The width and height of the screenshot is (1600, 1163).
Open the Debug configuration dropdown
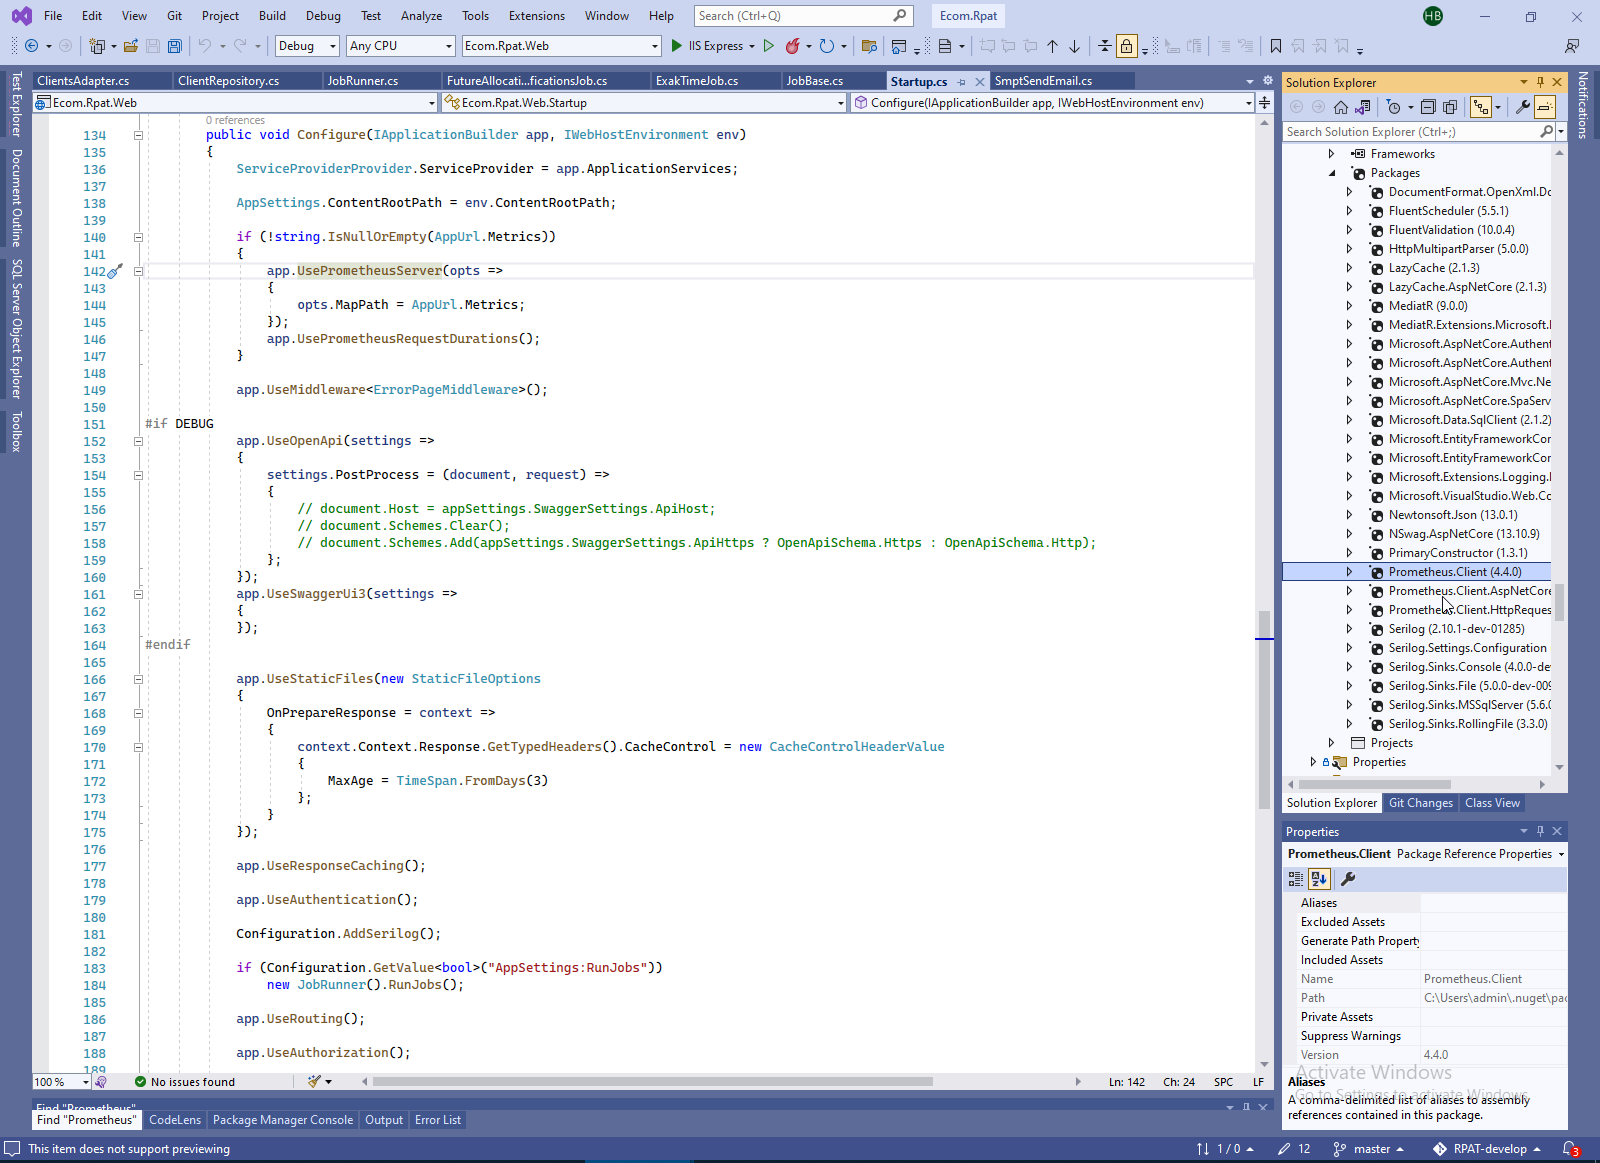pyautogui.click(x=307, y=46)
